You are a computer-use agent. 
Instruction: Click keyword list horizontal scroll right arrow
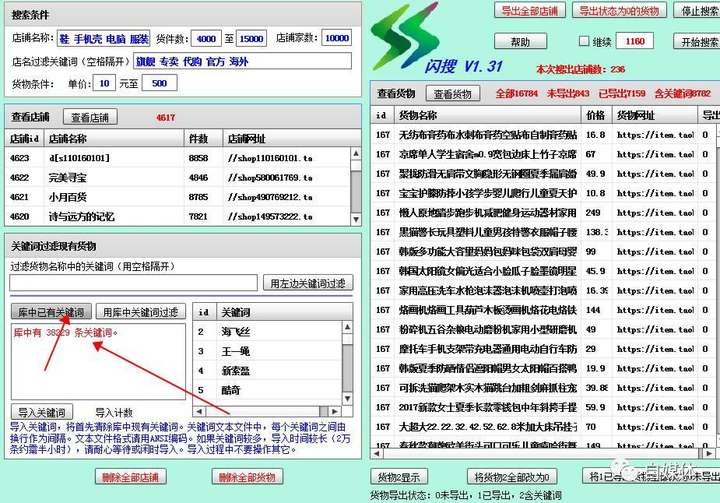(335, 411)
